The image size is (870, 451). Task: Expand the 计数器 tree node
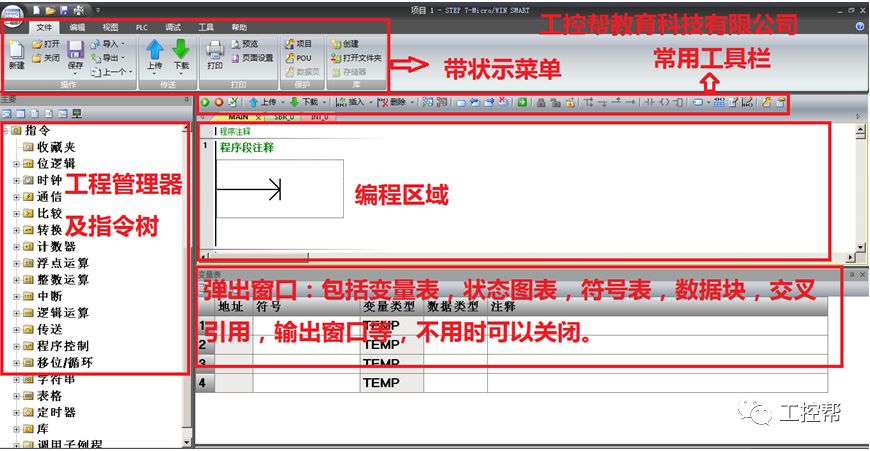16,246
